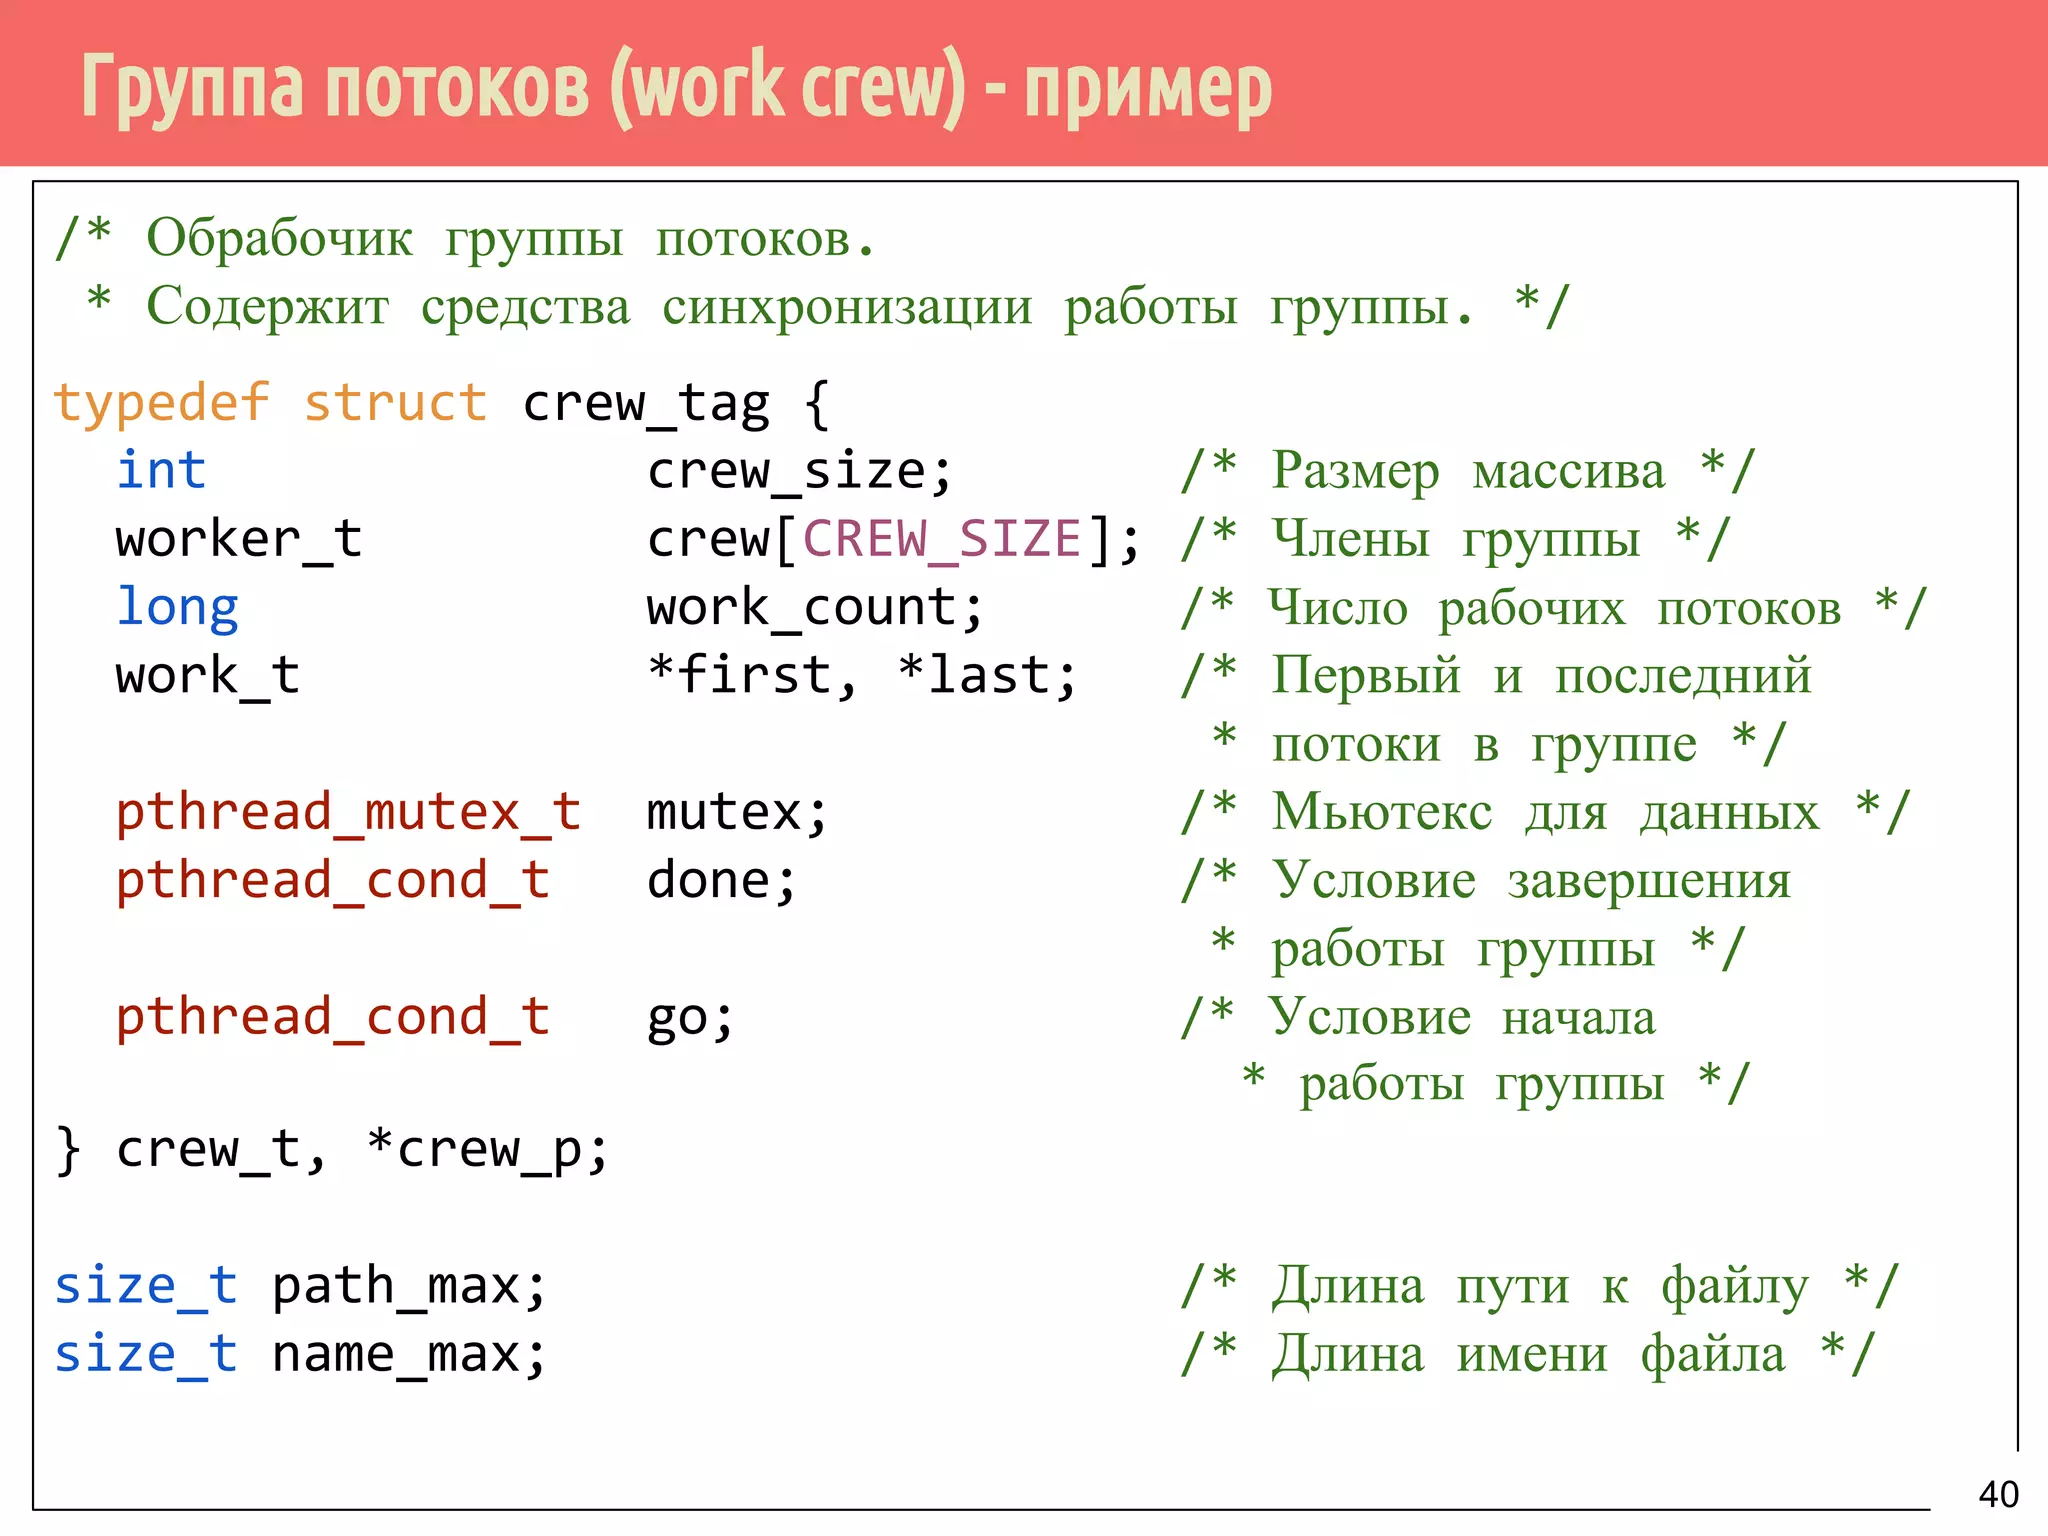Image resolution: width=2048 pixels, height=1536 pixels.
Task: Click the red 'pthread_mutex_t' type
Action: tap(348, 813)
